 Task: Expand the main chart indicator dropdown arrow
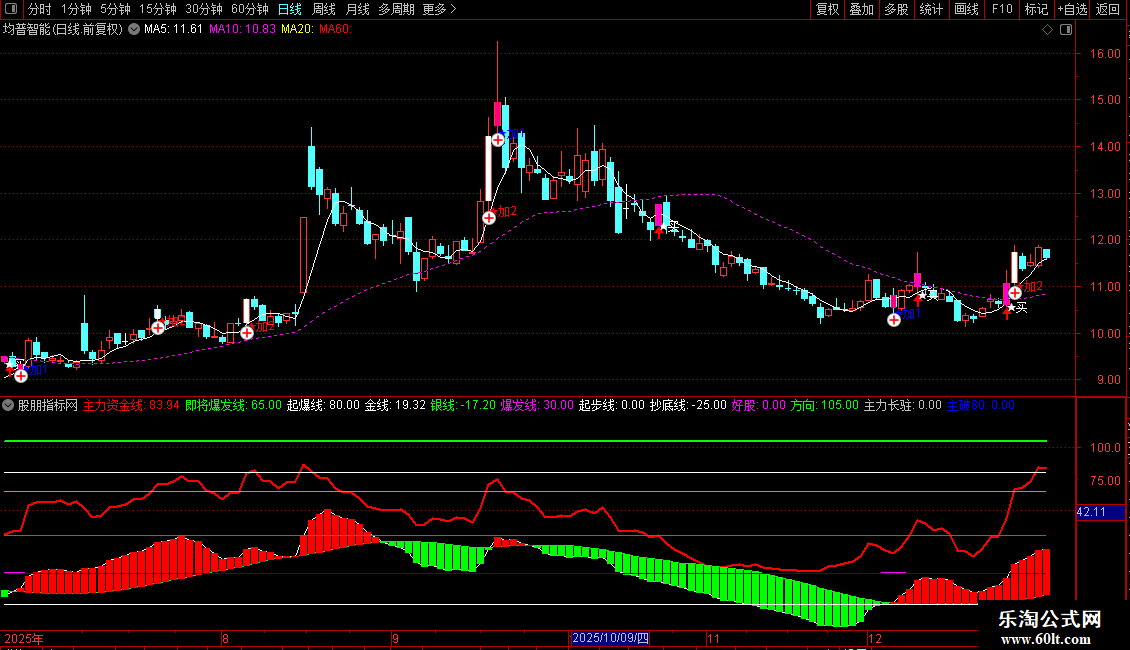135,29
